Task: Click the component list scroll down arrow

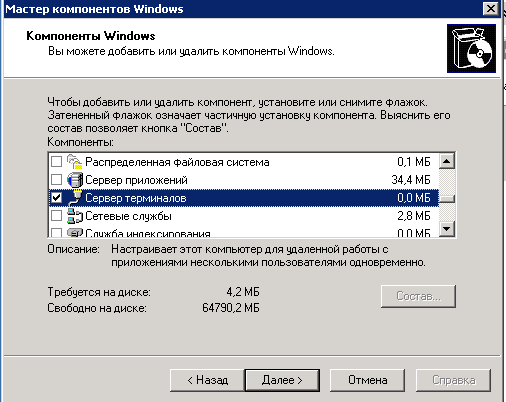Action: coord(447,229)
